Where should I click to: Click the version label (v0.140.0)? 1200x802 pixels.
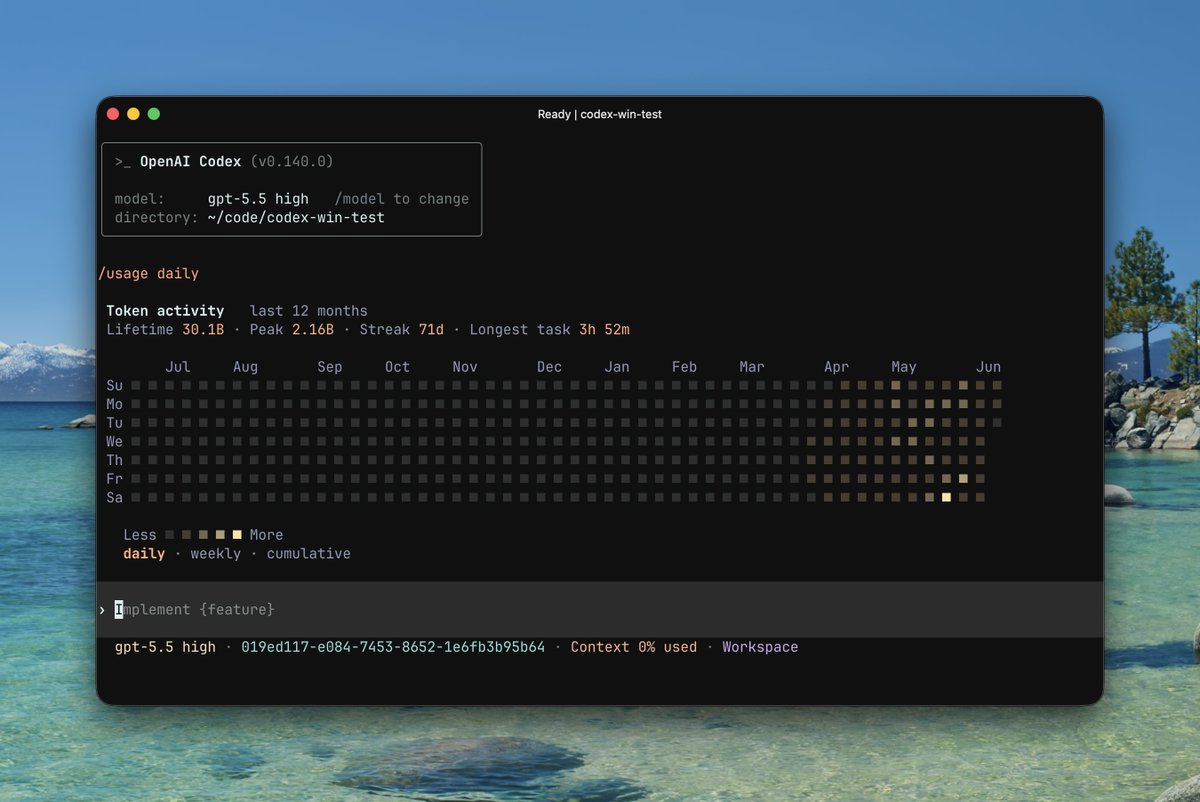292,161
